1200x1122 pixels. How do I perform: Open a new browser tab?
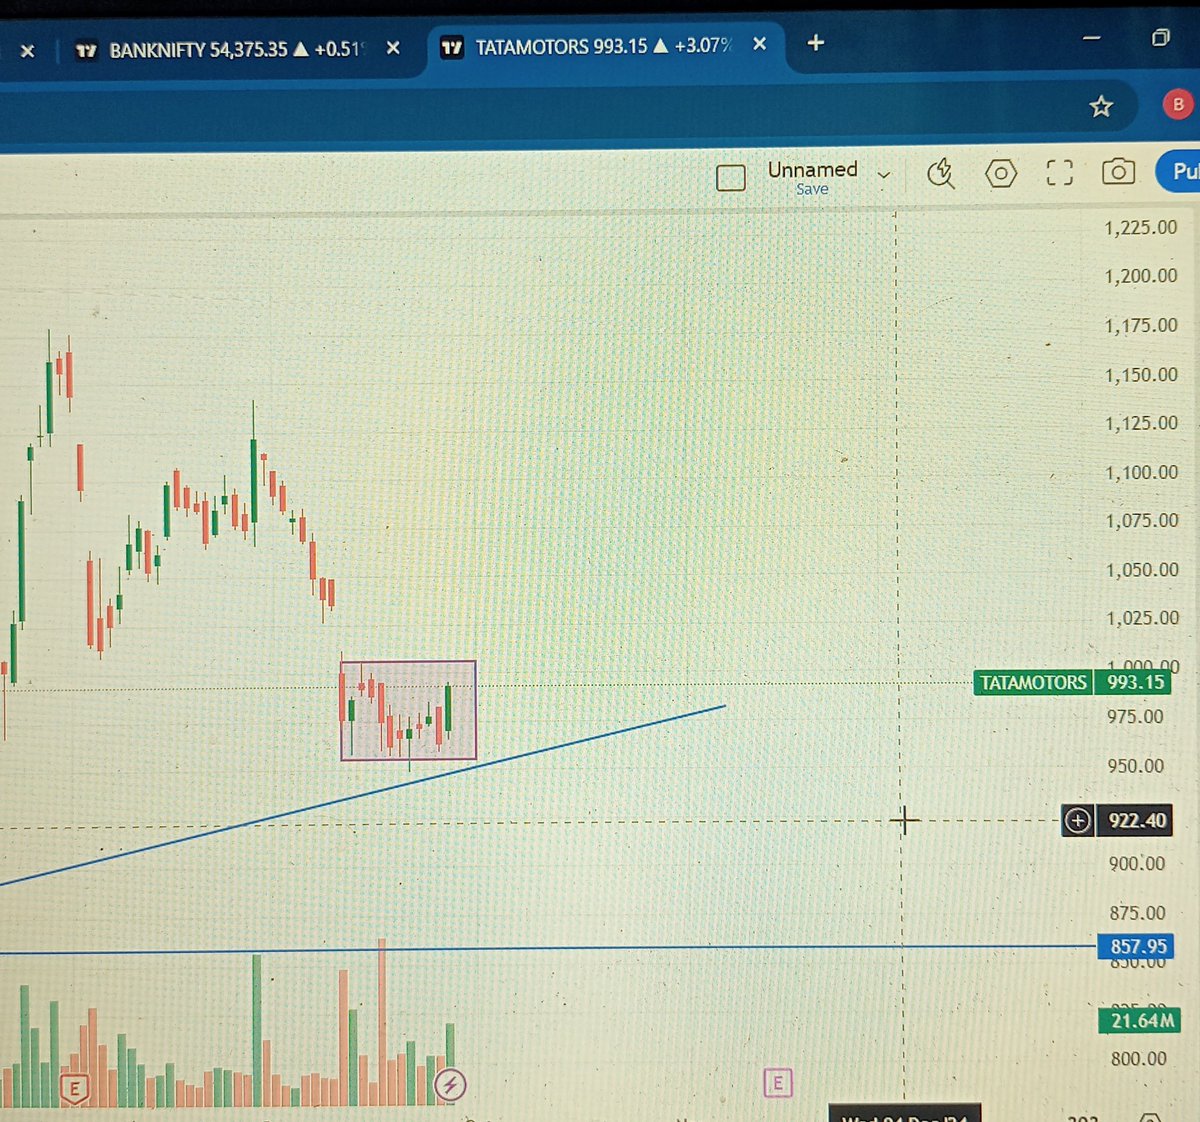815,43
